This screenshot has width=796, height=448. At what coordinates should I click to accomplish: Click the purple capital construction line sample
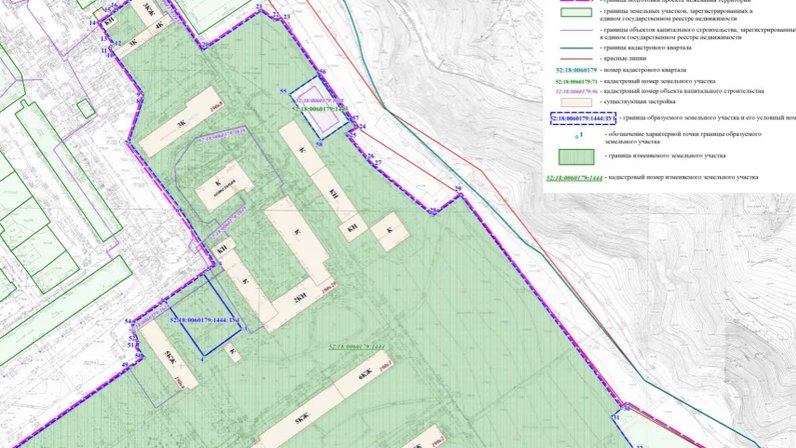coord(576,31)
